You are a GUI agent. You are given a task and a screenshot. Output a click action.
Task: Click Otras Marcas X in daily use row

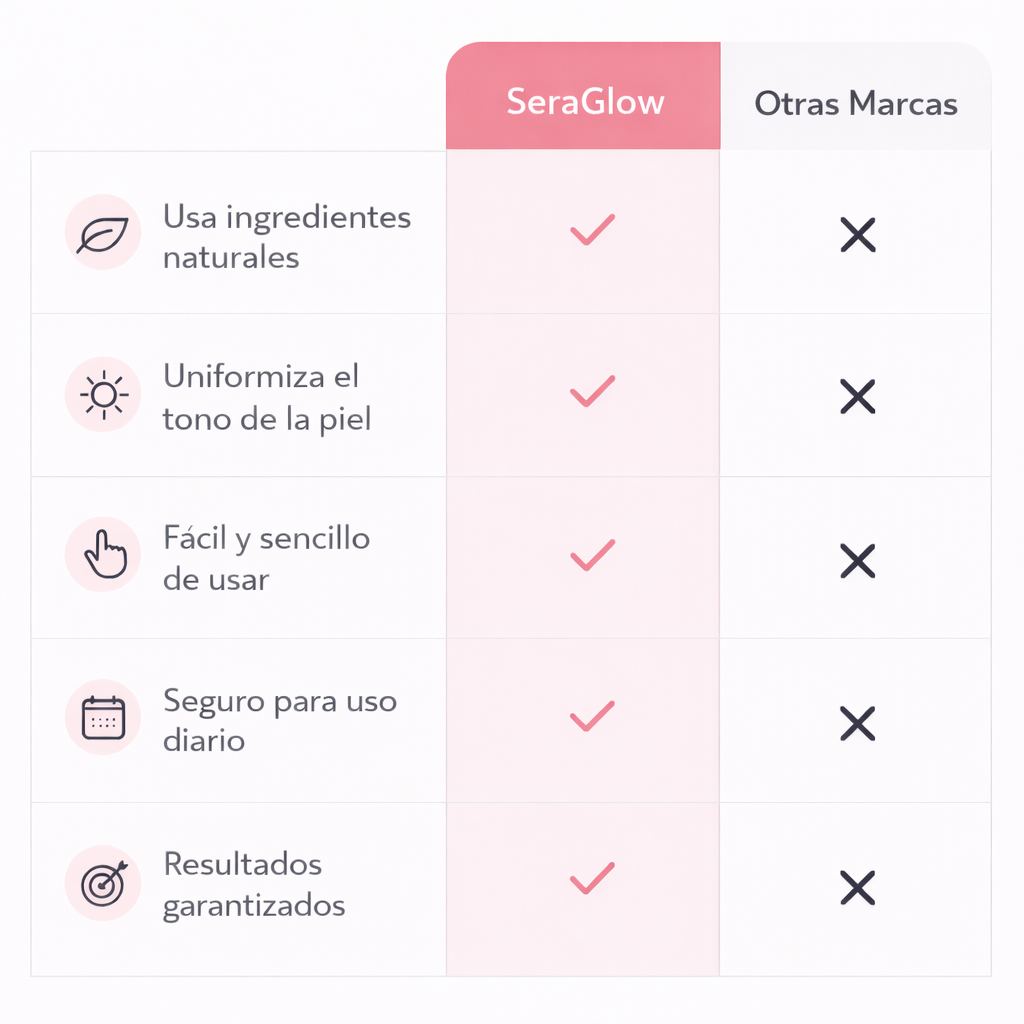[x=858, y=723]
